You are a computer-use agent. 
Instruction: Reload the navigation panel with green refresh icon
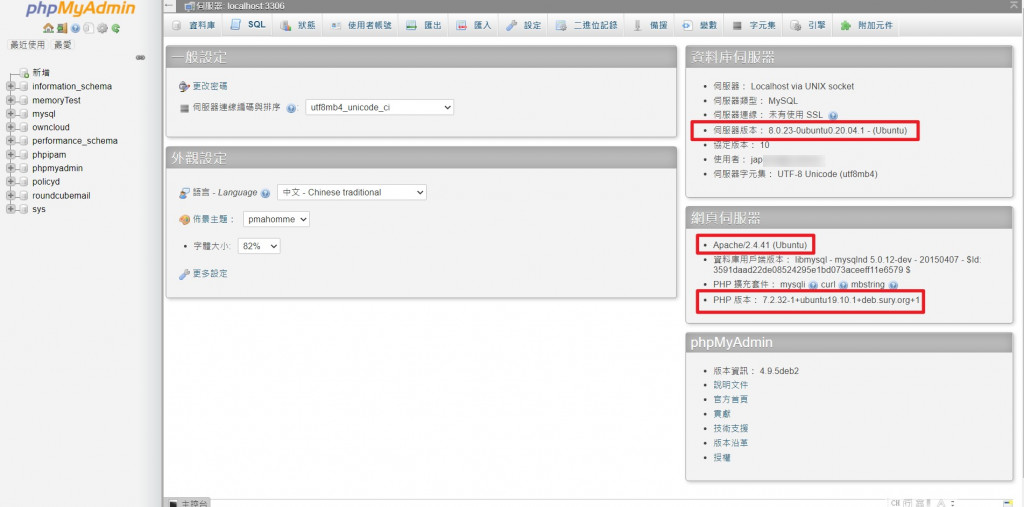tap(116, 29)
